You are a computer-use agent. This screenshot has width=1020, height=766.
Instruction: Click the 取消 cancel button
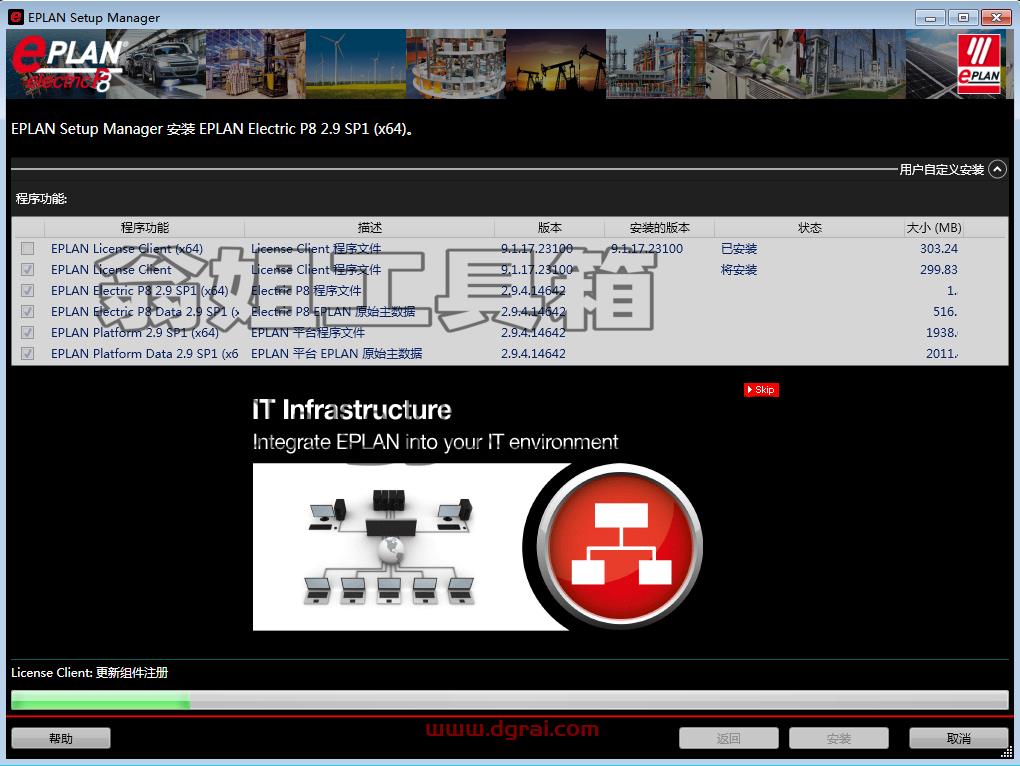959,738
